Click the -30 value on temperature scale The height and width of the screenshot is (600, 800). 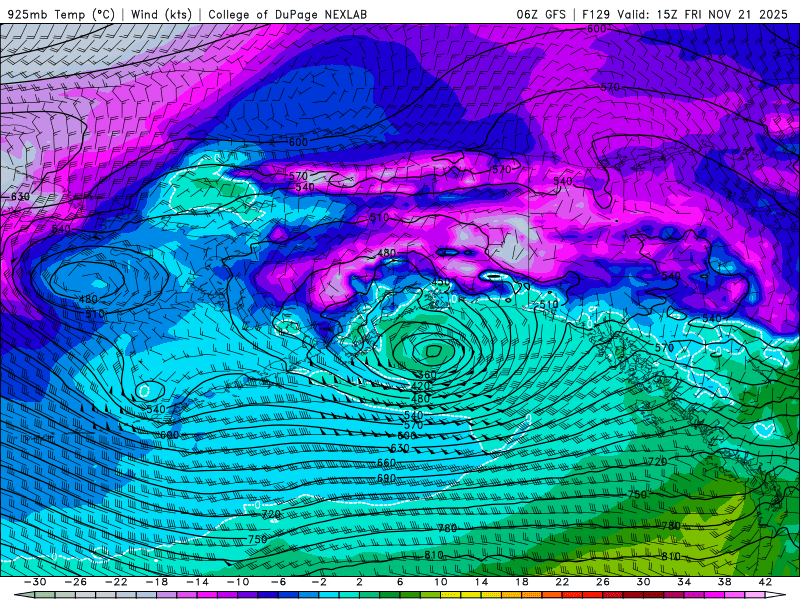pos(35,582)
